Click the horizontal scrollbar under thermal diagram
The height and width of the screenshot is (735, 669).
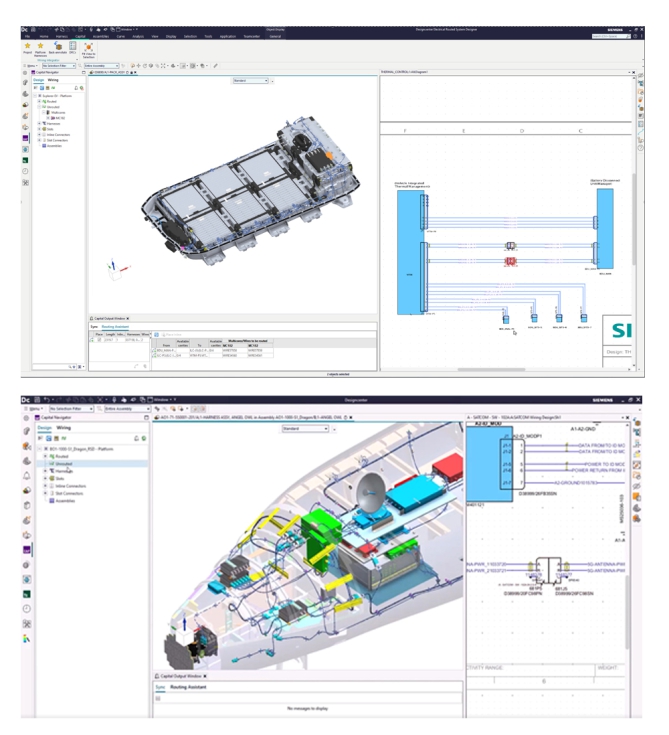pos(491,369)
